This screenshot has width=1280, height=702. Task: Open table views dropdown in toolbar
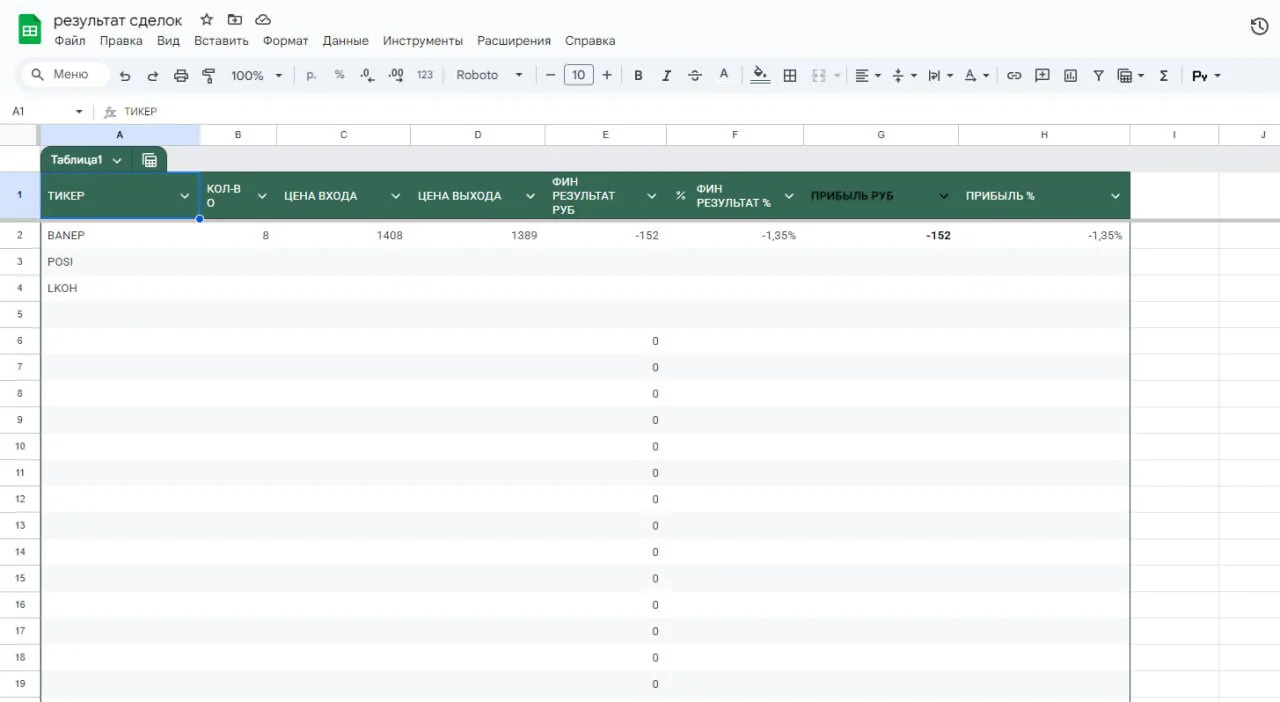(x=1130, y=75)
